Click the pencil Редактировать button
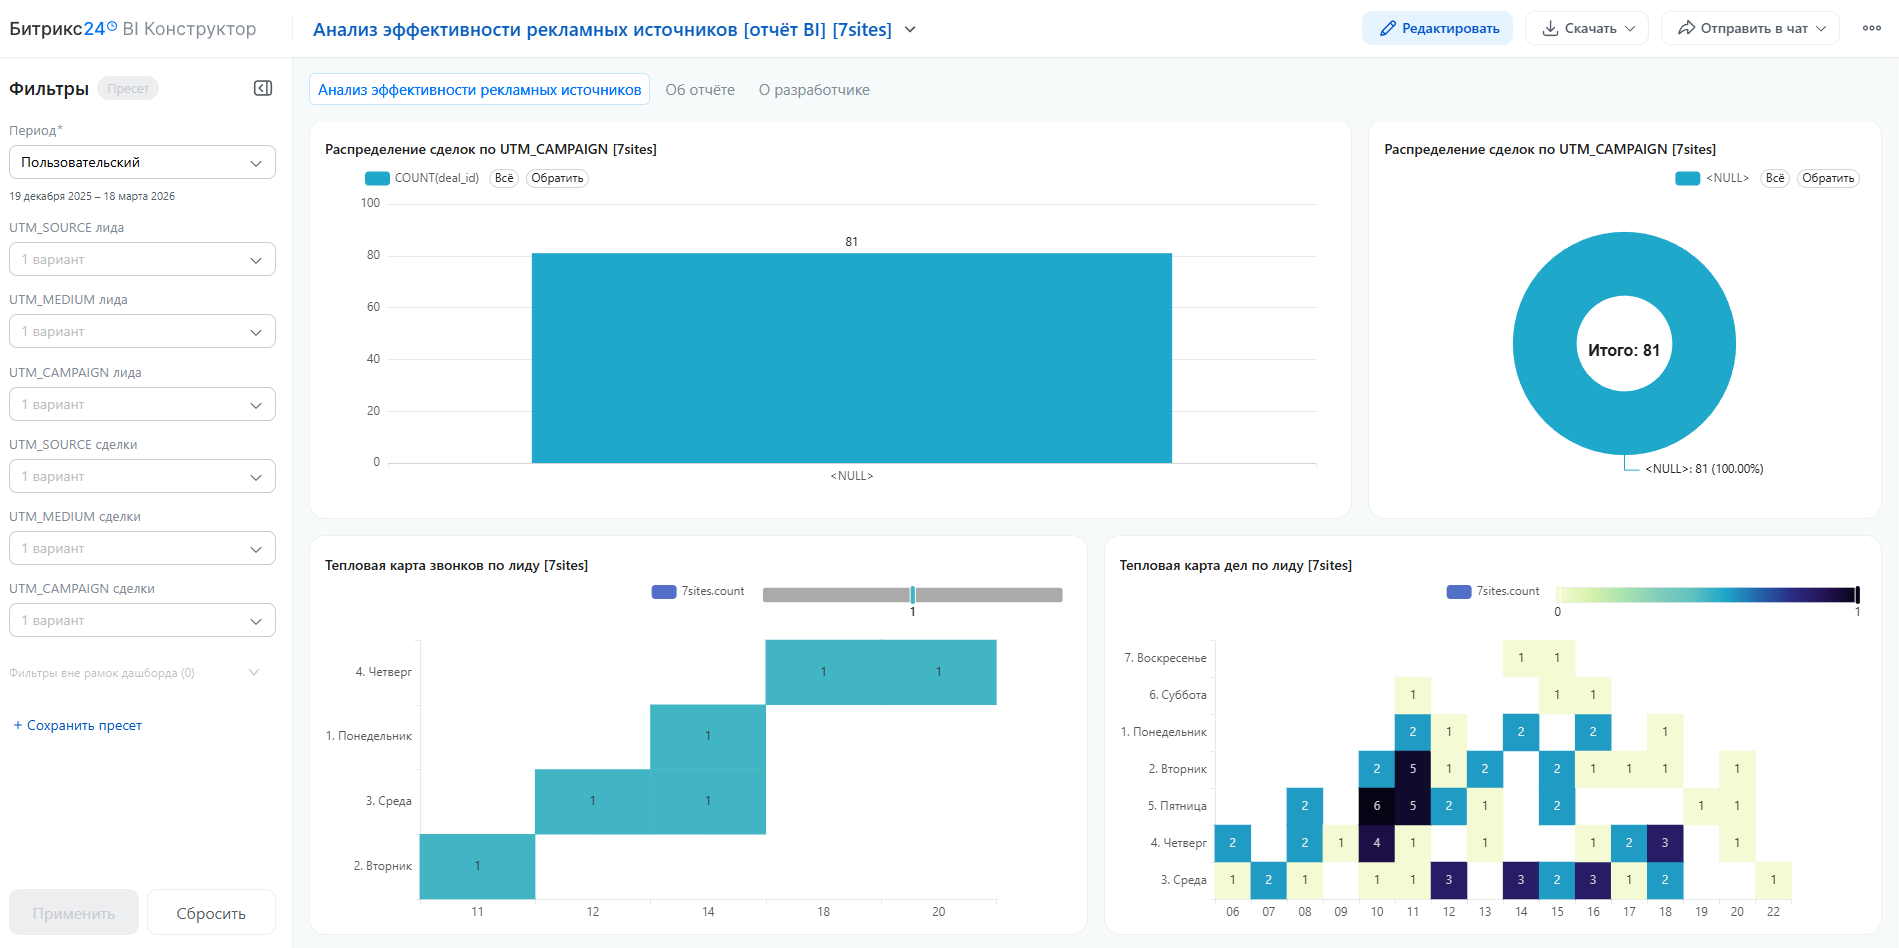This screenshot has width=1899, height=948. tap(1437, 28)
